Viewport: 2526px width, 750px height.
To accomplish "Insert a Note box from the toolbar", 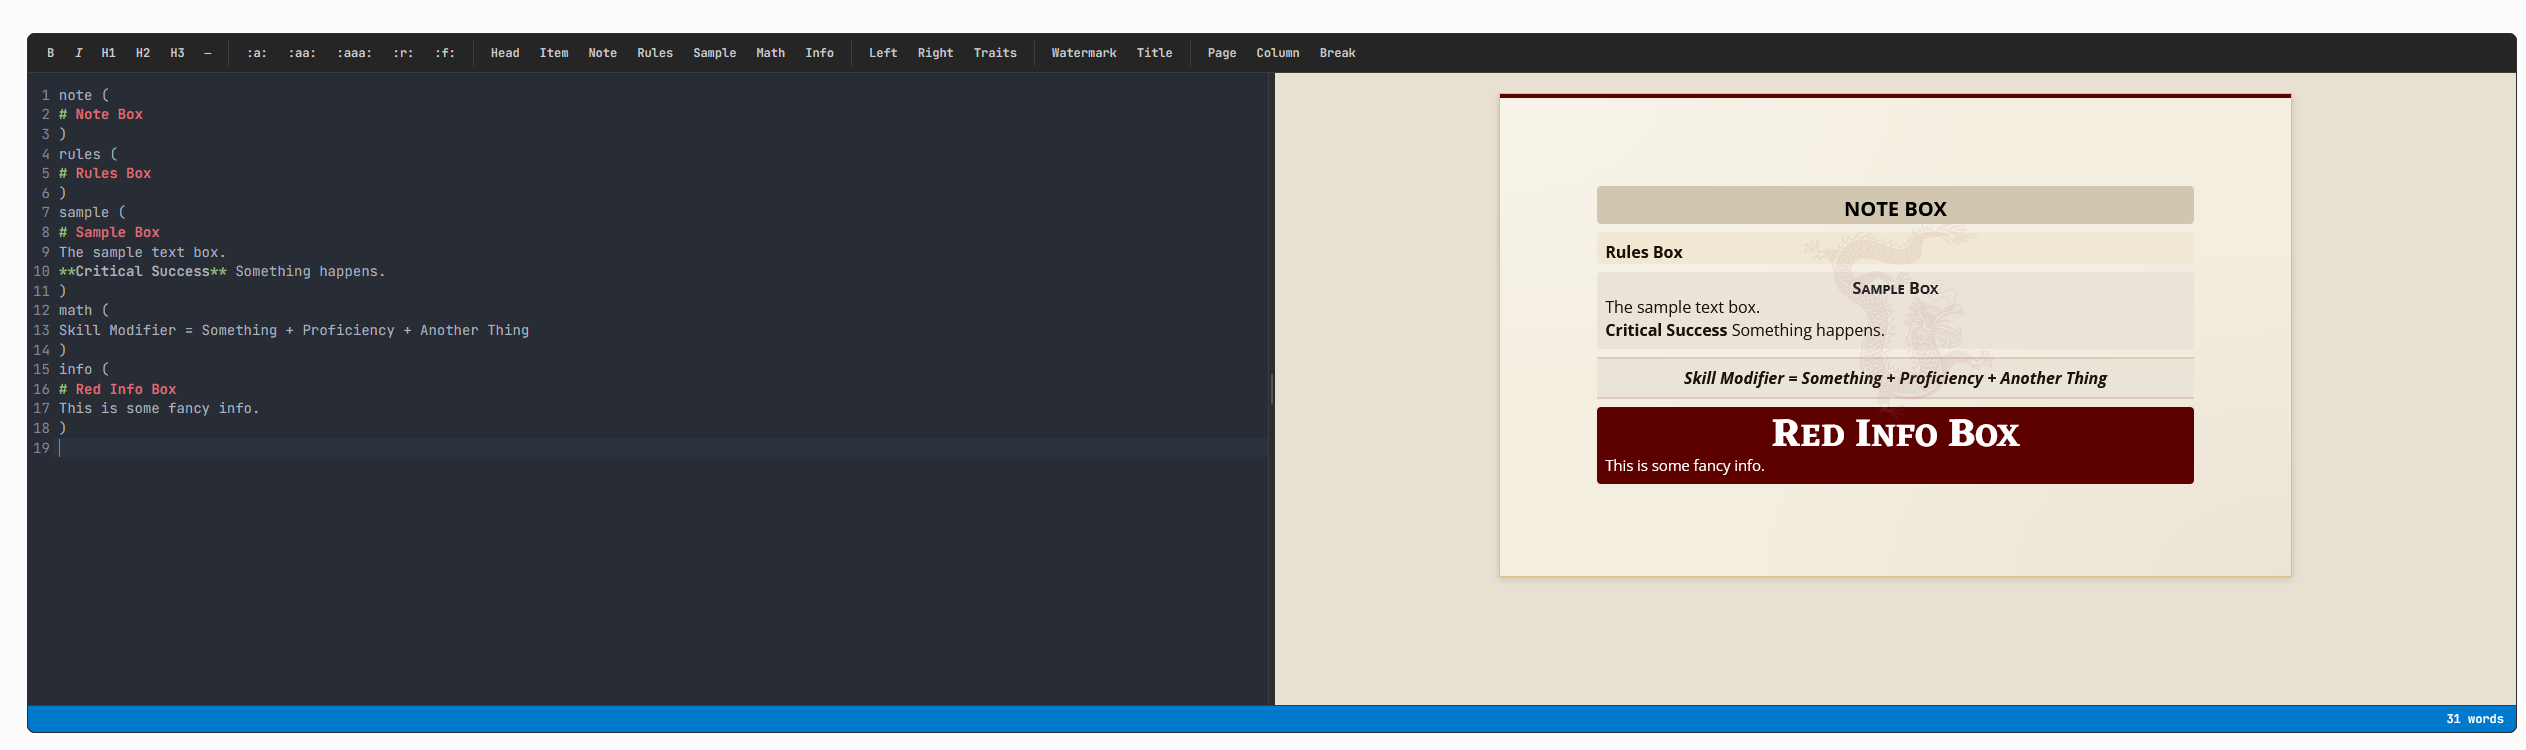I will click(602, 53).
